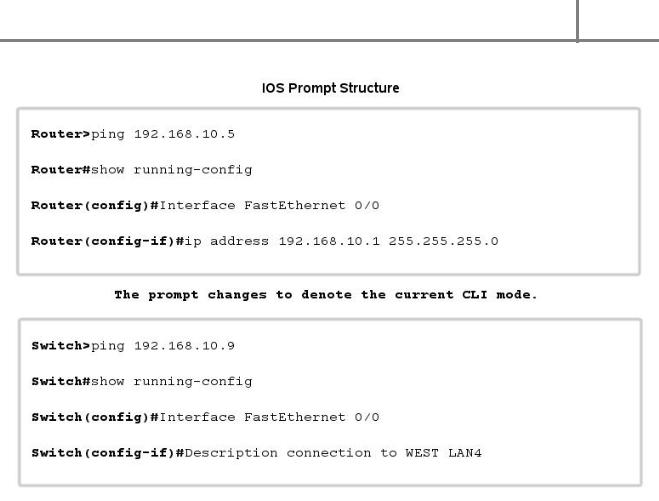Image resolution: width=659 pixels, height=501 pixels.
Task: Click the vertical divider at the top right
Action: click(x=578, y=20)
